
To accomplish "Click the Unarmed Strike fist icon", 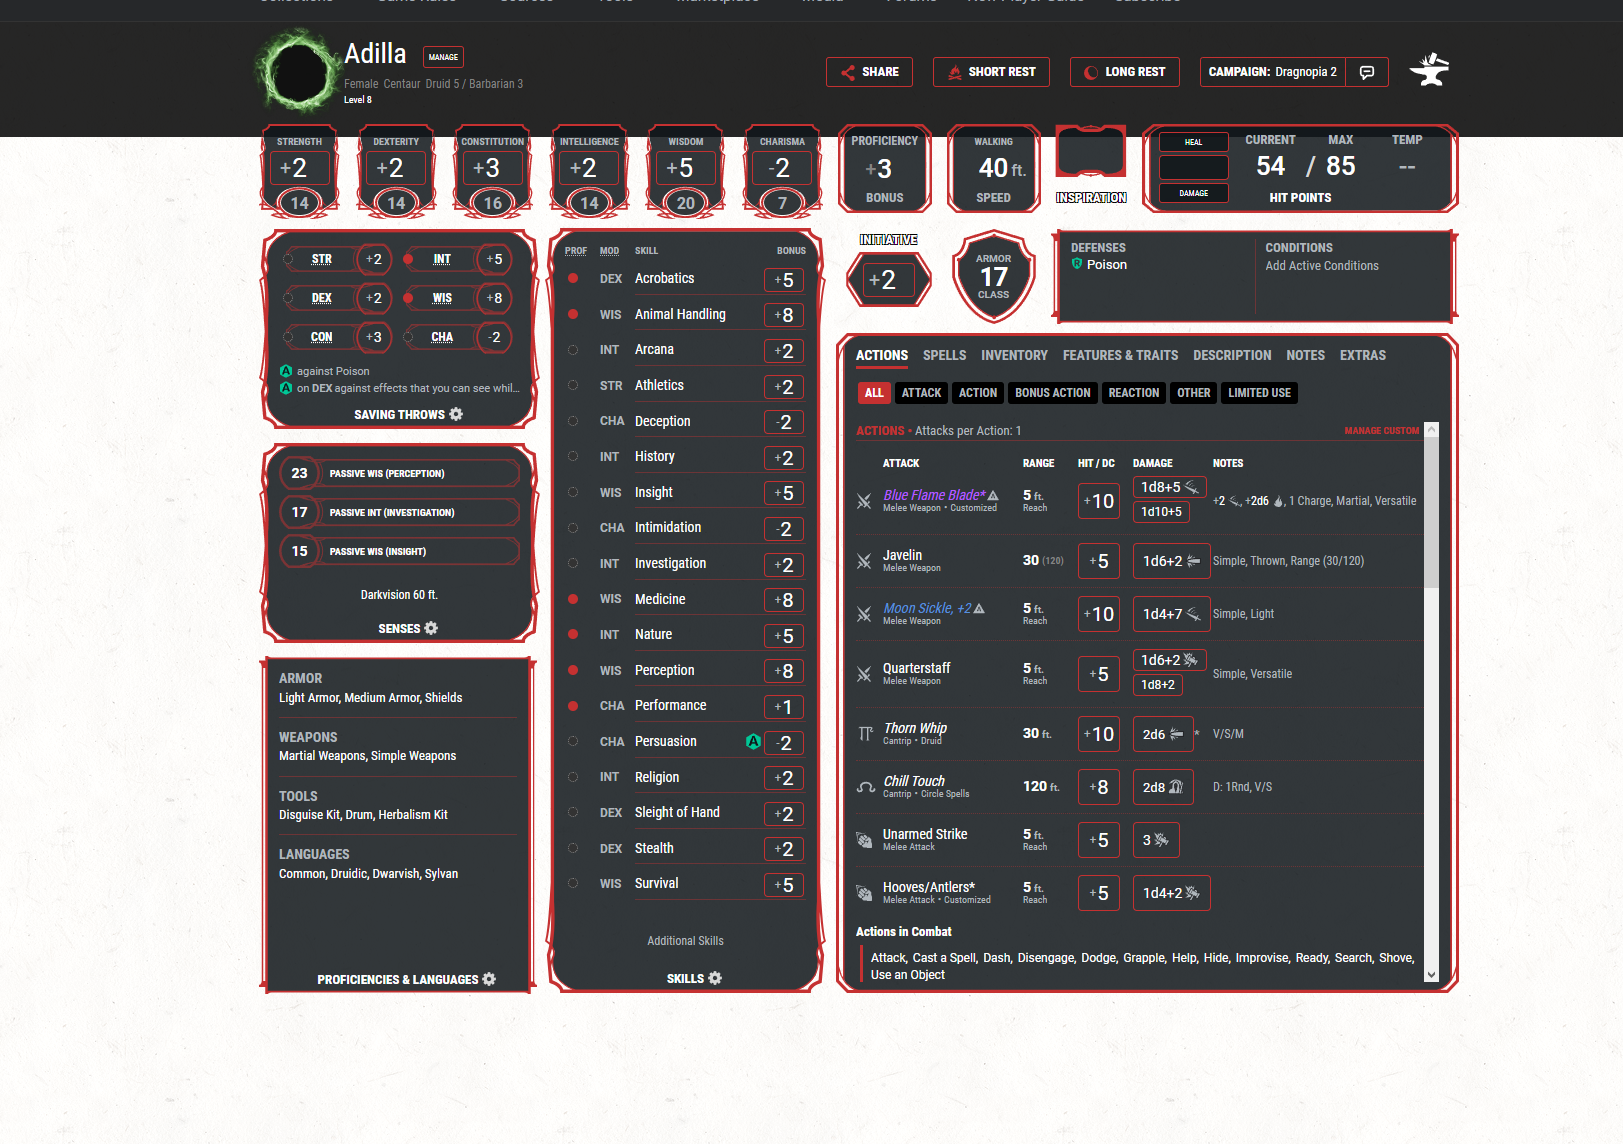I will [x=864, y=840].
